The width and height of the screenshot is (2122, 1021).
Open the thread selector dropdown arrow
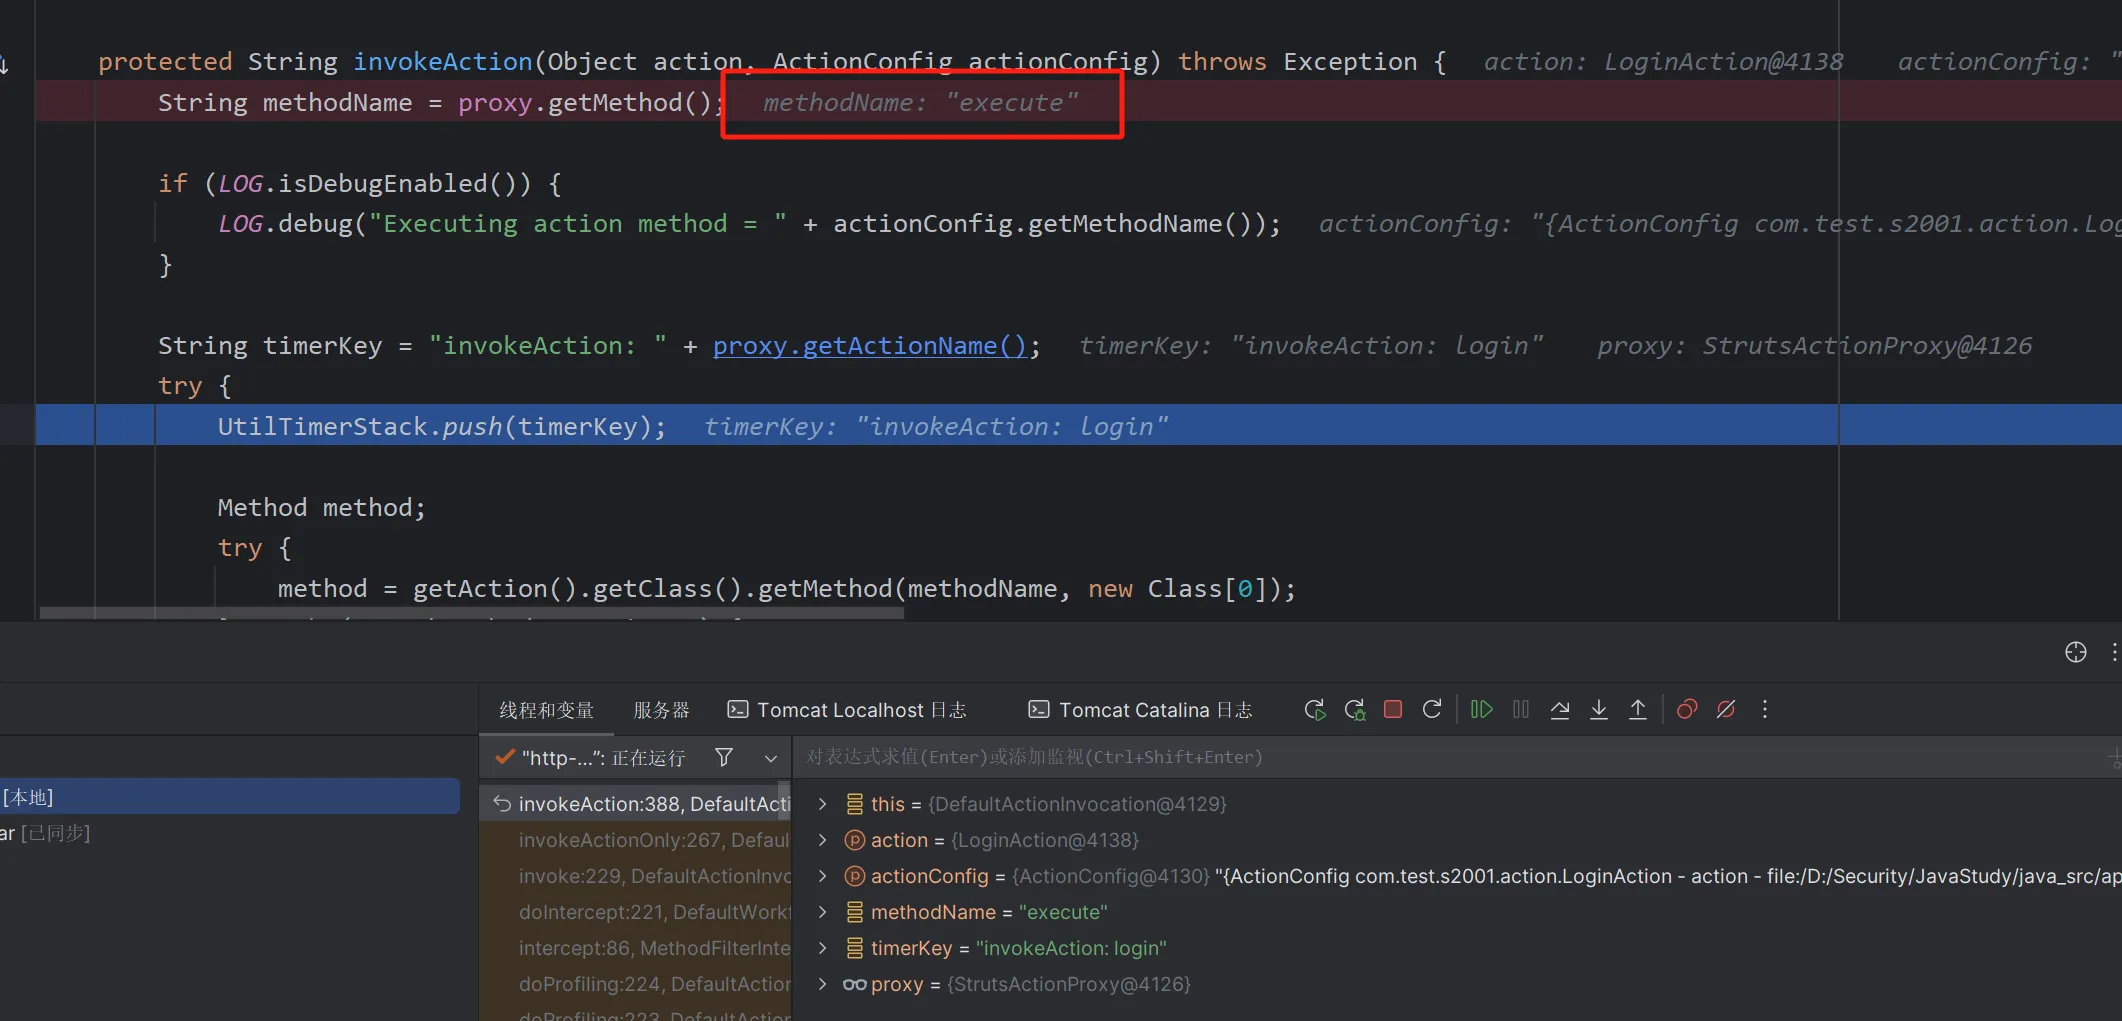click(x=771, y=758)
